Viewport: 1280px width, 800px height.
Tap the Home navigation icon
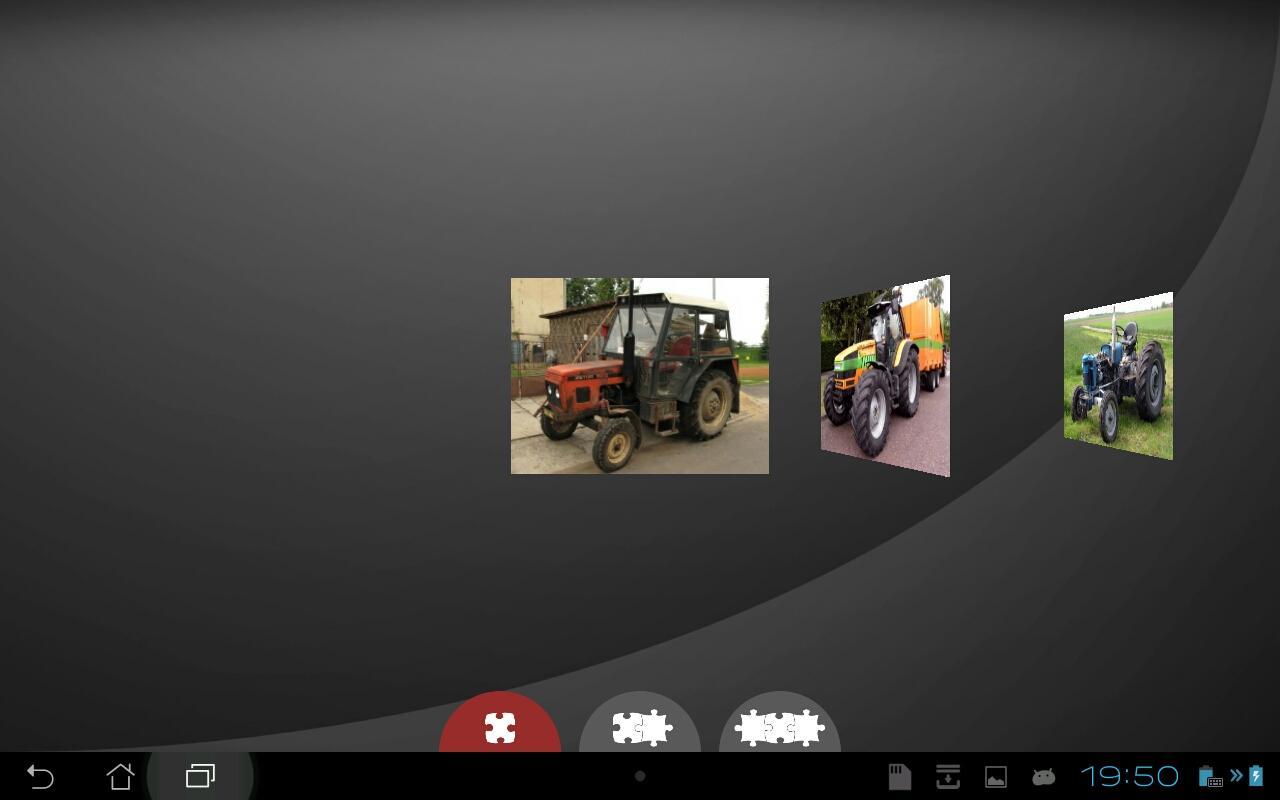point(120,776)
